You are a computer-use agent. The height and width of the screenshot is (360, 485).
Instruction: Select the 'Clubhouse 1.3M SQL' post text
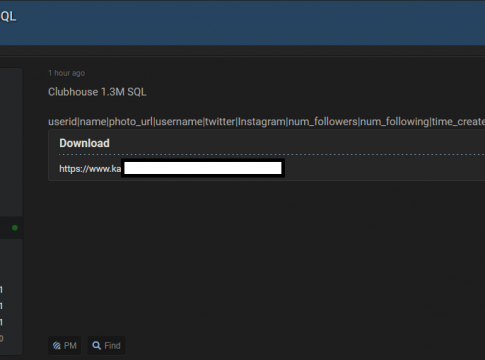[x=97, y=92]
